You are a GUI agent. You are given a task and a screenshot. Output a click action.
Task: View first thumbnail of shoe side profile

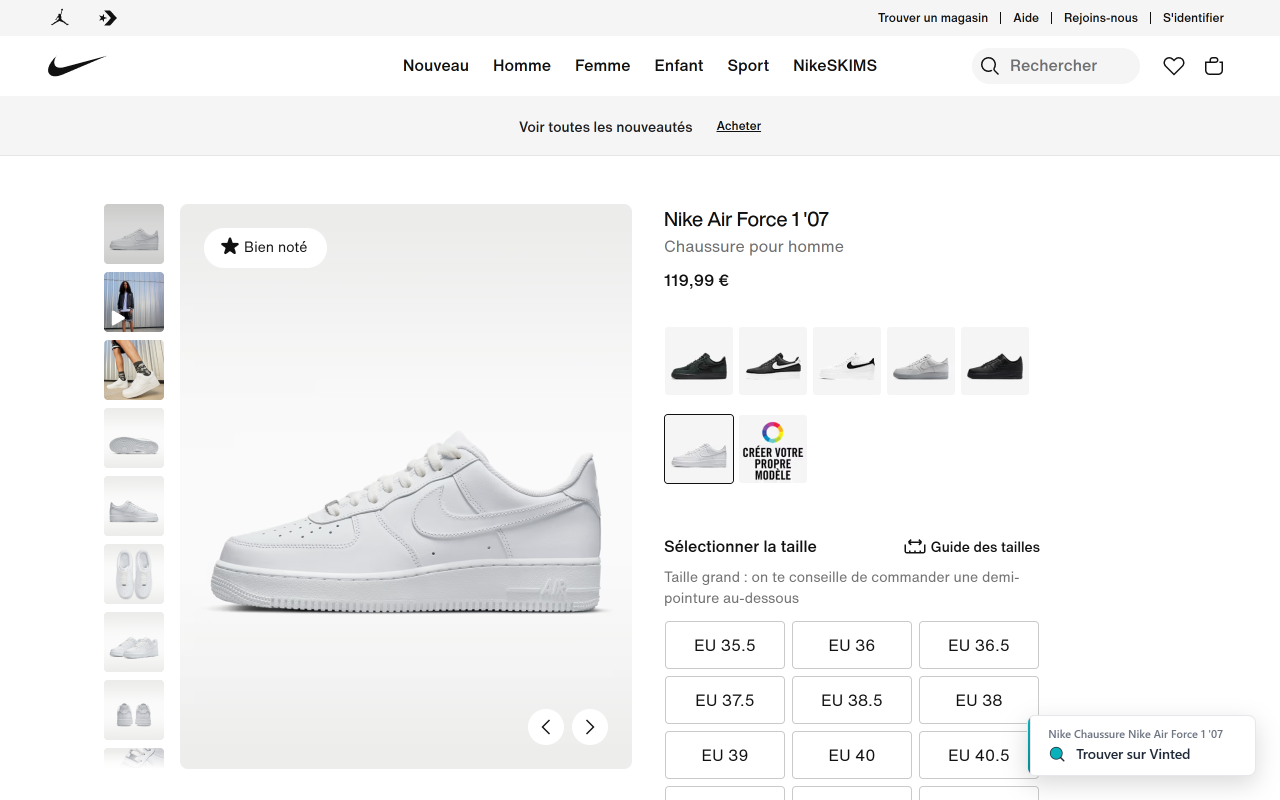point(134,234)
